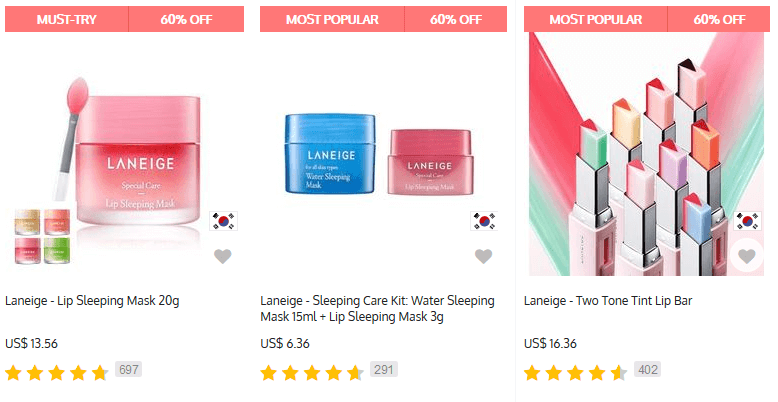Image resolution: width=778 pixels, height=402 pixels.
Task: Favorite the Lip Sleeping Mask 20g with heart icon
Action: pos(223,257)
